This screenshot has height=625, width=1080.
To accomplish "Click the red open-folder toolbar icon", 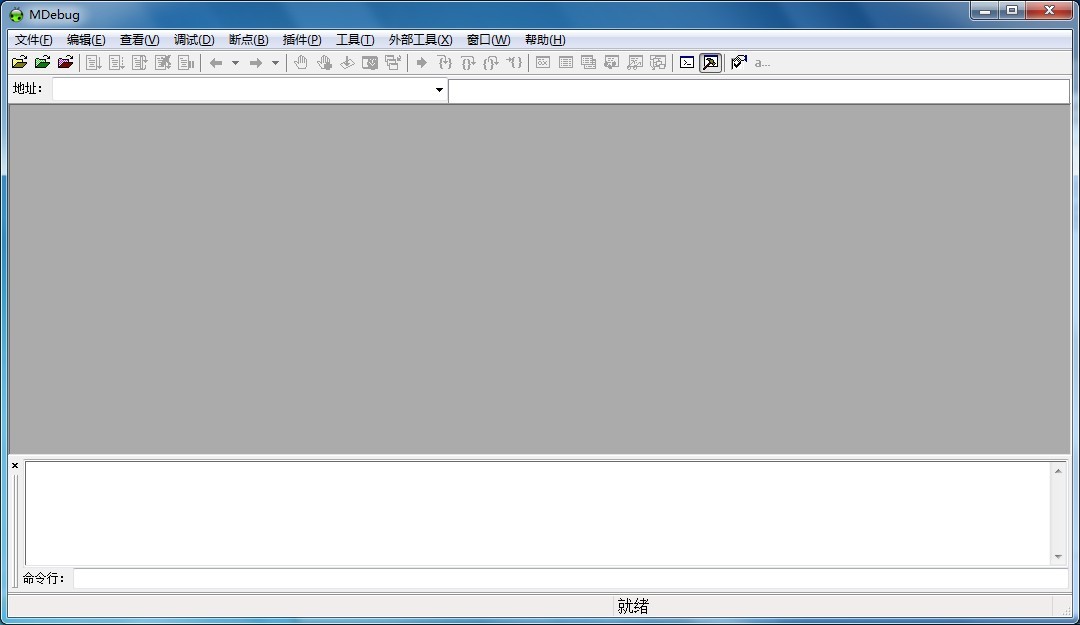I will pos(65,63).
